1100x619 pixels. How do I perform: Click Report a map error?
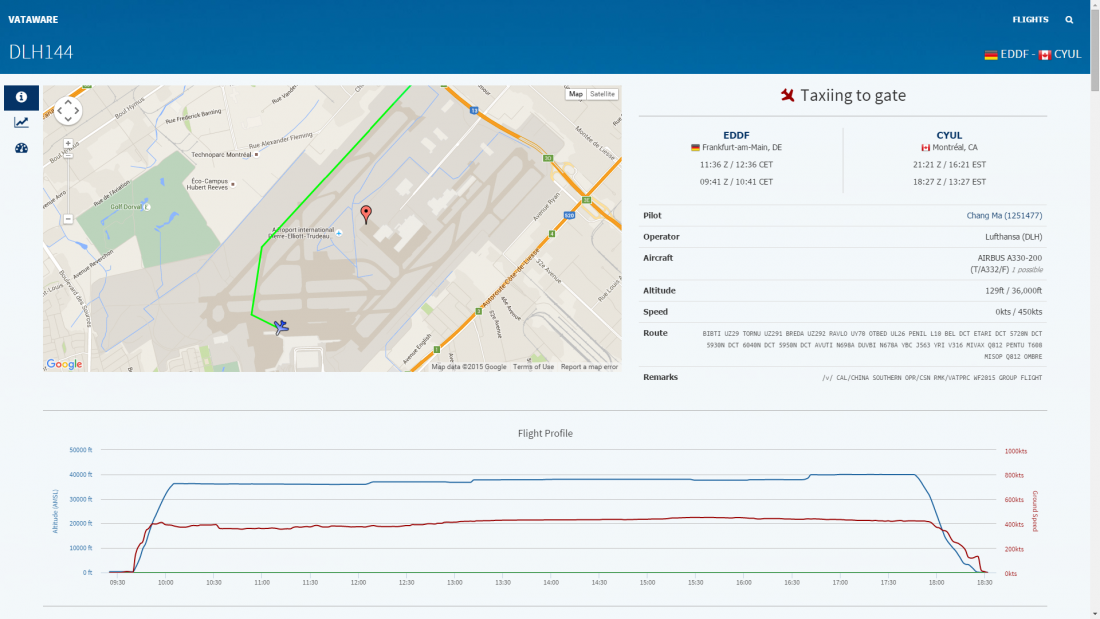589,366
